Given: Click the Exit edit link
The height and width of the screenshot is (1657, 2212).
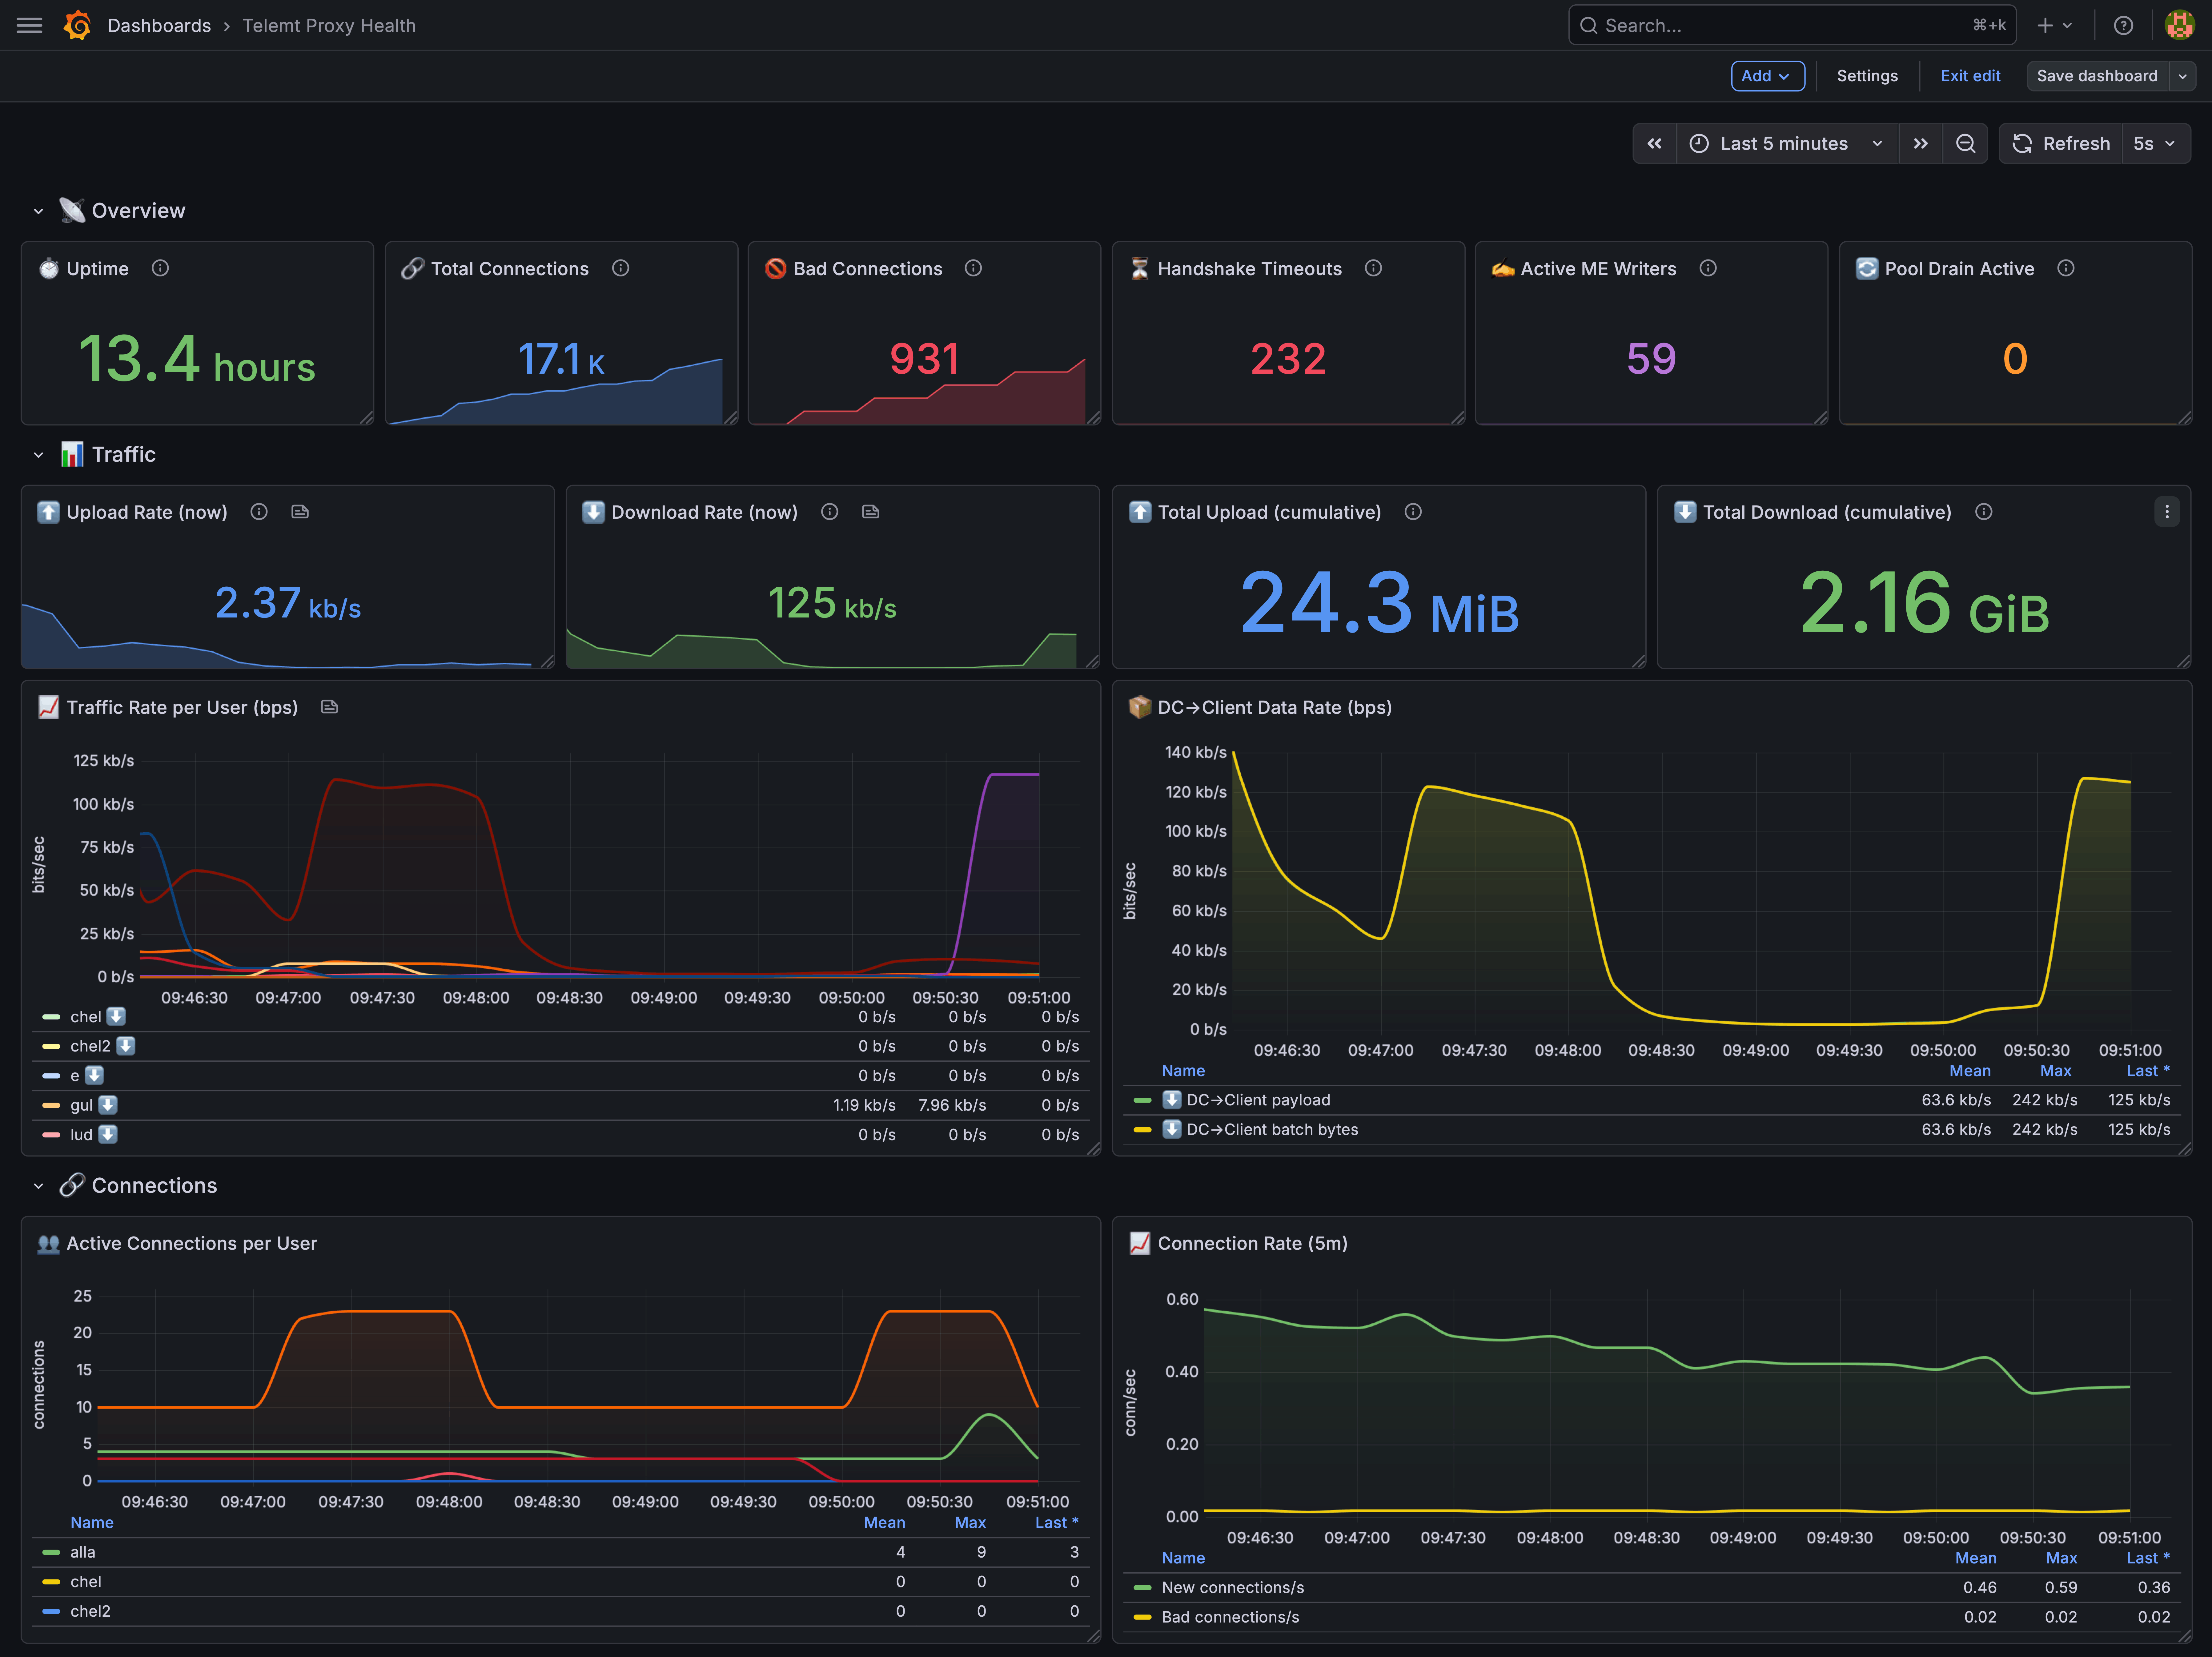Looking at the screenshot, I should click(x=1970, y=76).
